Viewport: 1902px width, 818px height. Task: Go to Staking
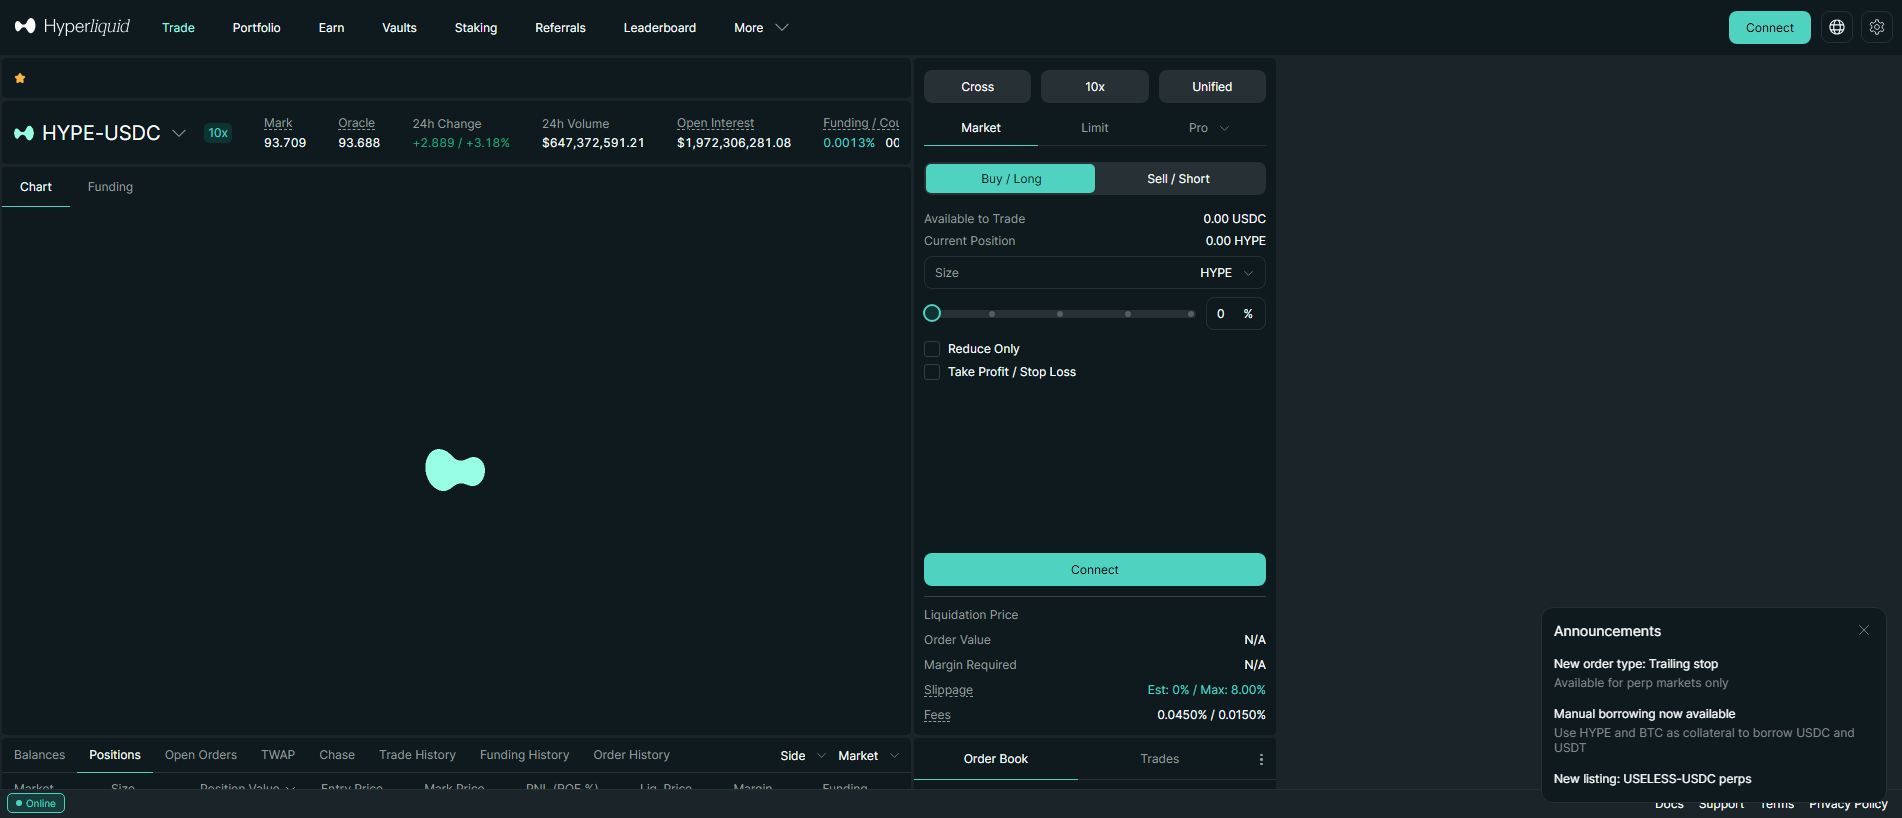pyautogui.click(x=476, y=28)
